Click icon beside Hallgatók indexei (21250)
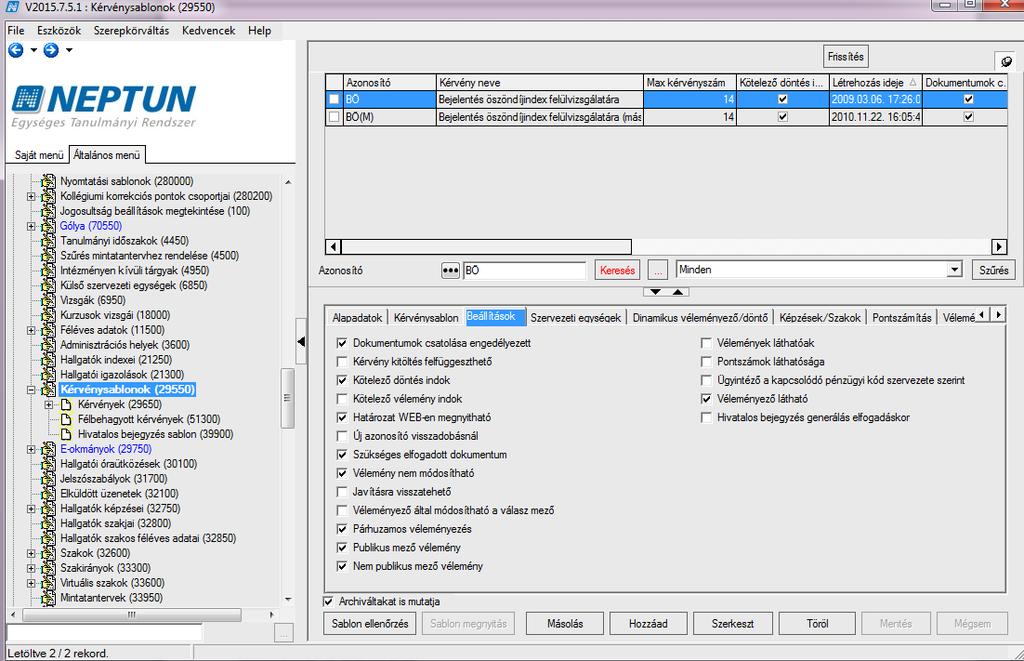This screenshot has width=1024, height=661. 48,360
